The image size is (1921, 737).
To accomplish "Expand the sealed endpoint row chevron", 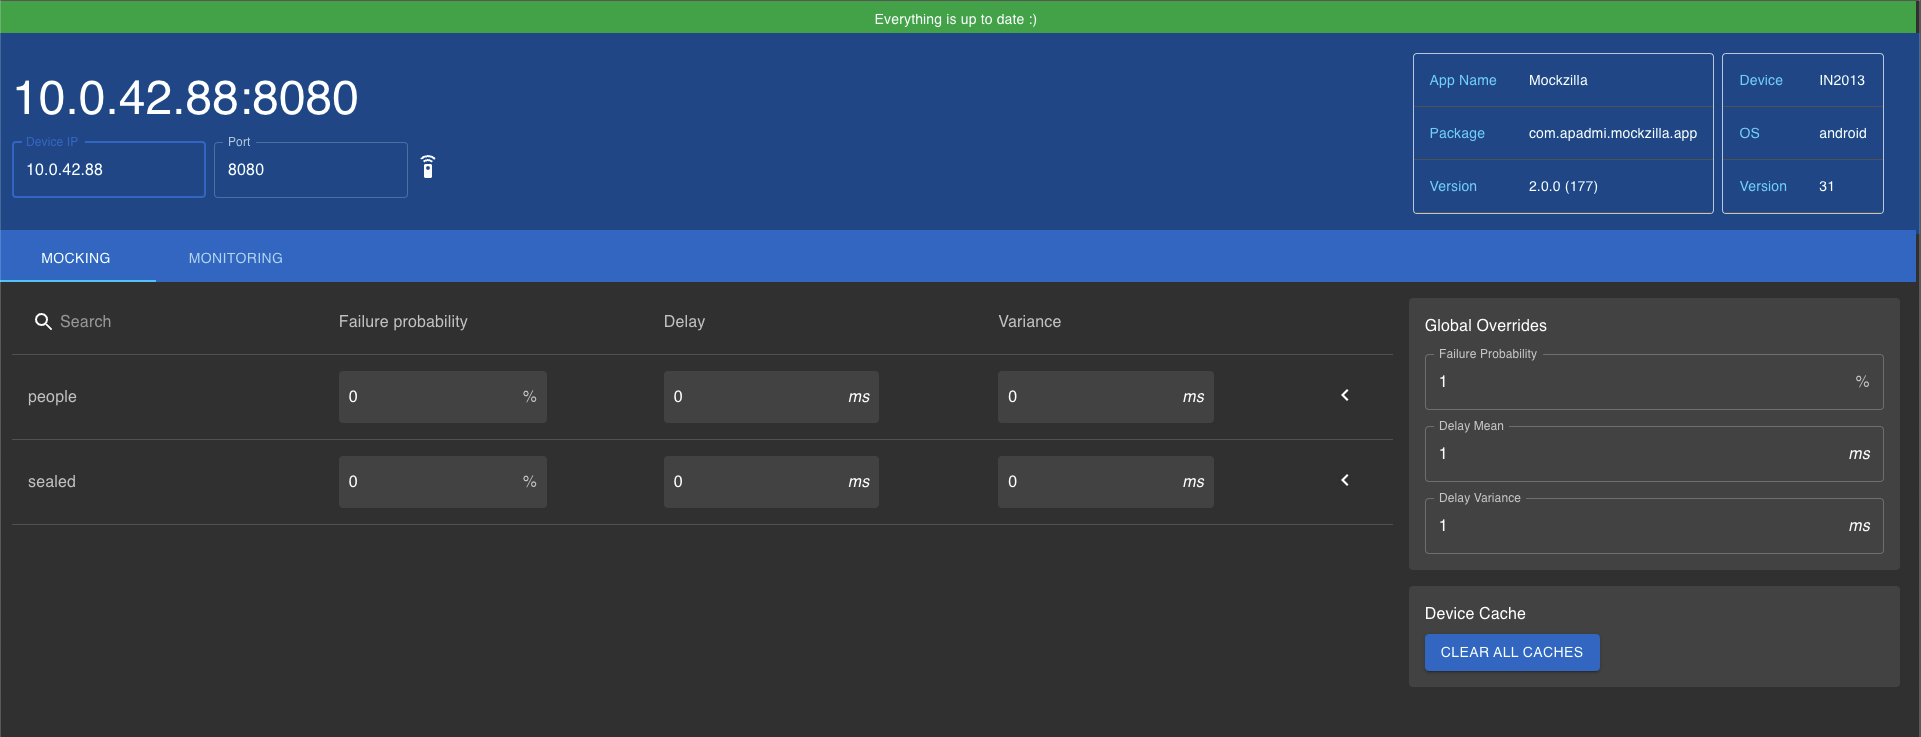I will [1345, 481].
